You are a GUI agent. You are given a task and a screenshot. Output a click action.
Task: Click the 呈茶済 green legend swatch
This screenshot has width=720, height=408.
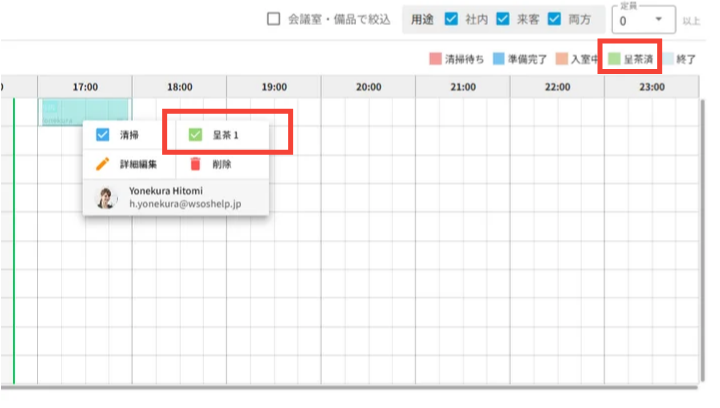614,59
